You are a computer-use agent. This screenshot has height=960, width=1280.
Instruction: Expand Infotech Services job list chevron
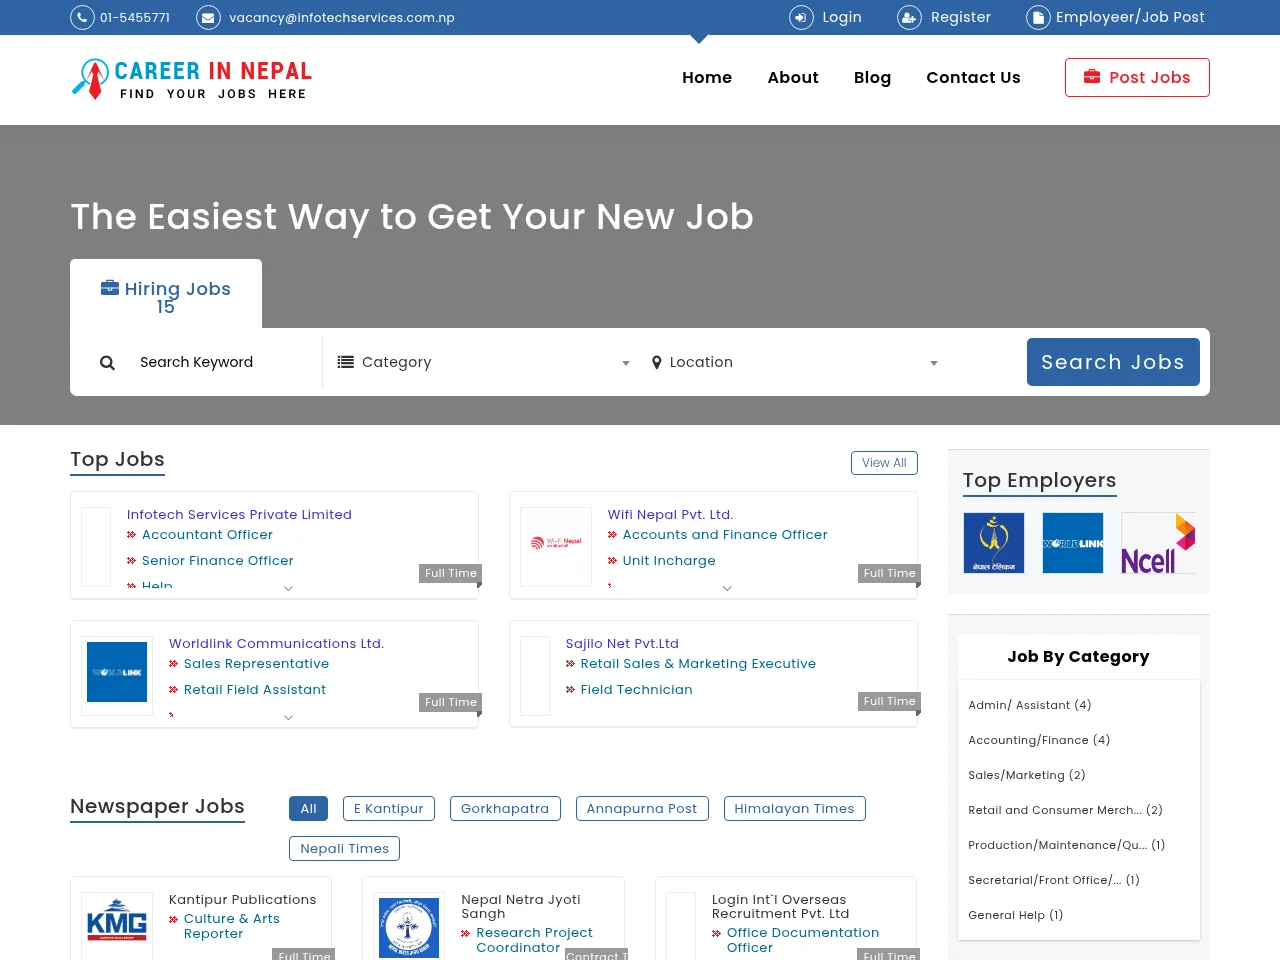(x=288, y=589)
